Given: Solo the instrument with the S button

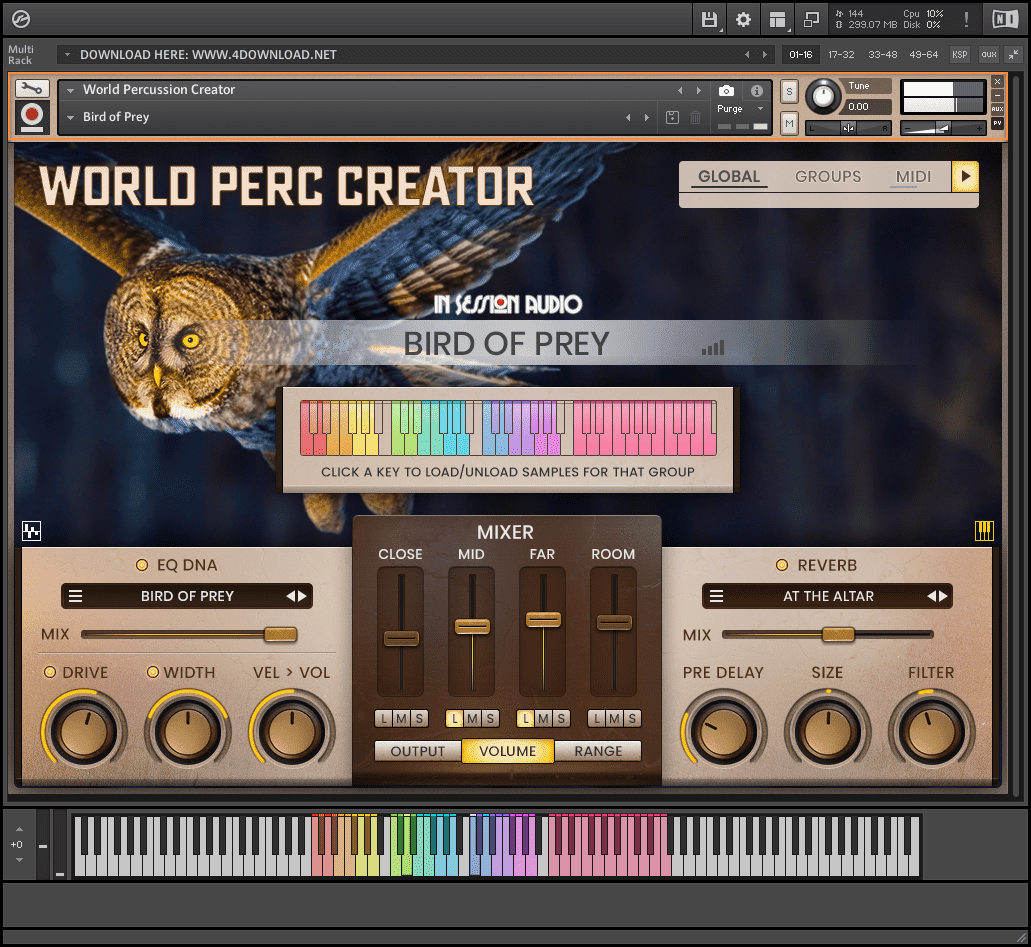Looking at the screenshot, I should pyautogui.click(x=789, y=91).
